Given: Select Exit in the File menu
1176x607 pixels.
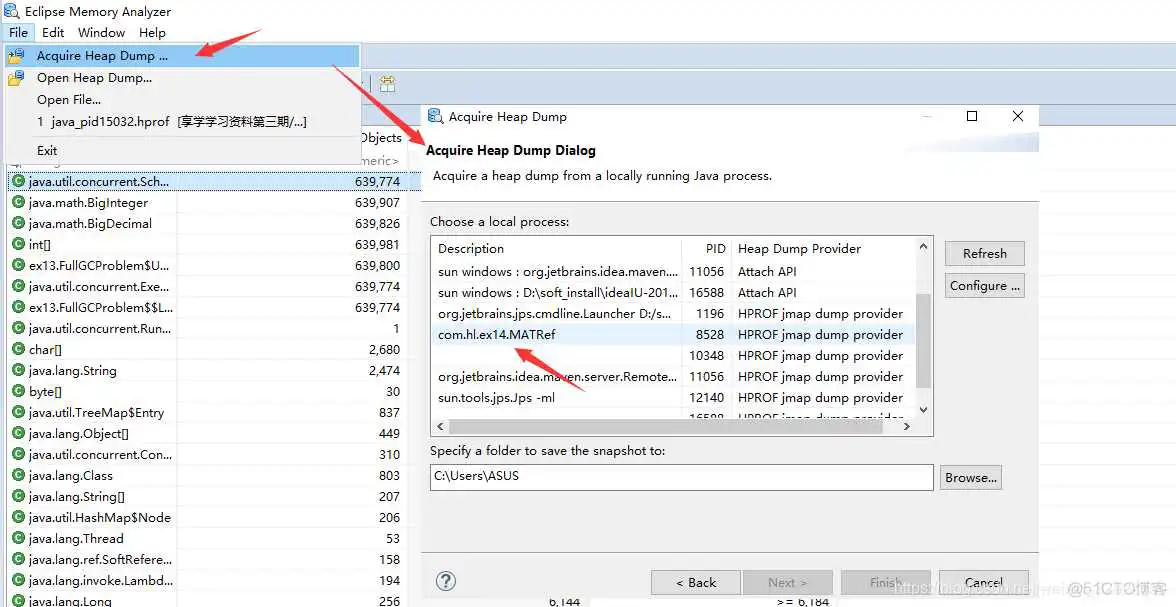Looking at the screenshot, I should tap(182, 150).
